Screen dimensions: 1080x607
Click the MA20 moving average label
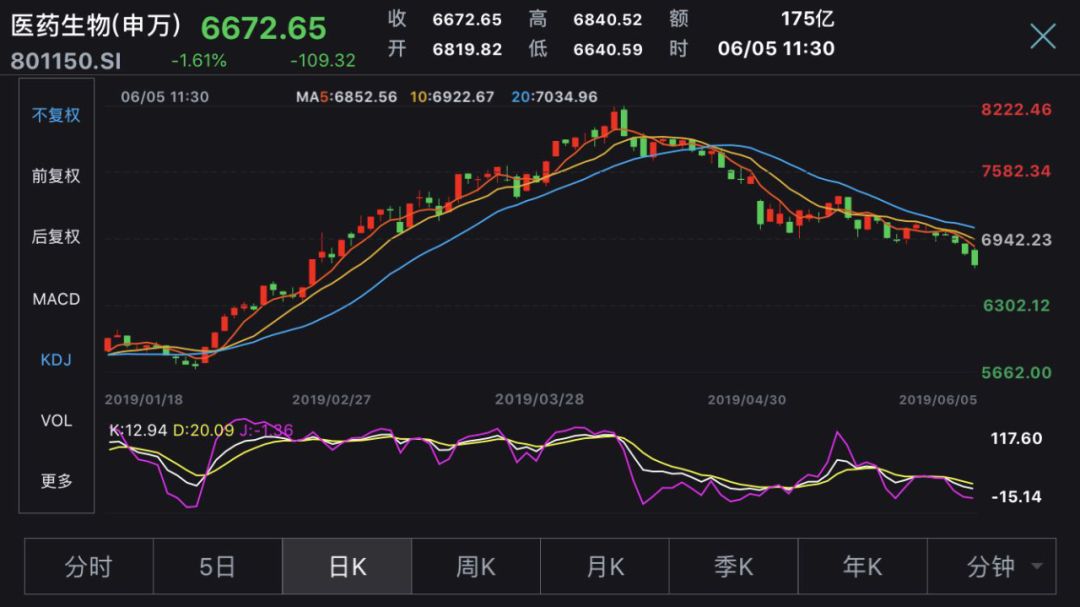click(556, 97)
